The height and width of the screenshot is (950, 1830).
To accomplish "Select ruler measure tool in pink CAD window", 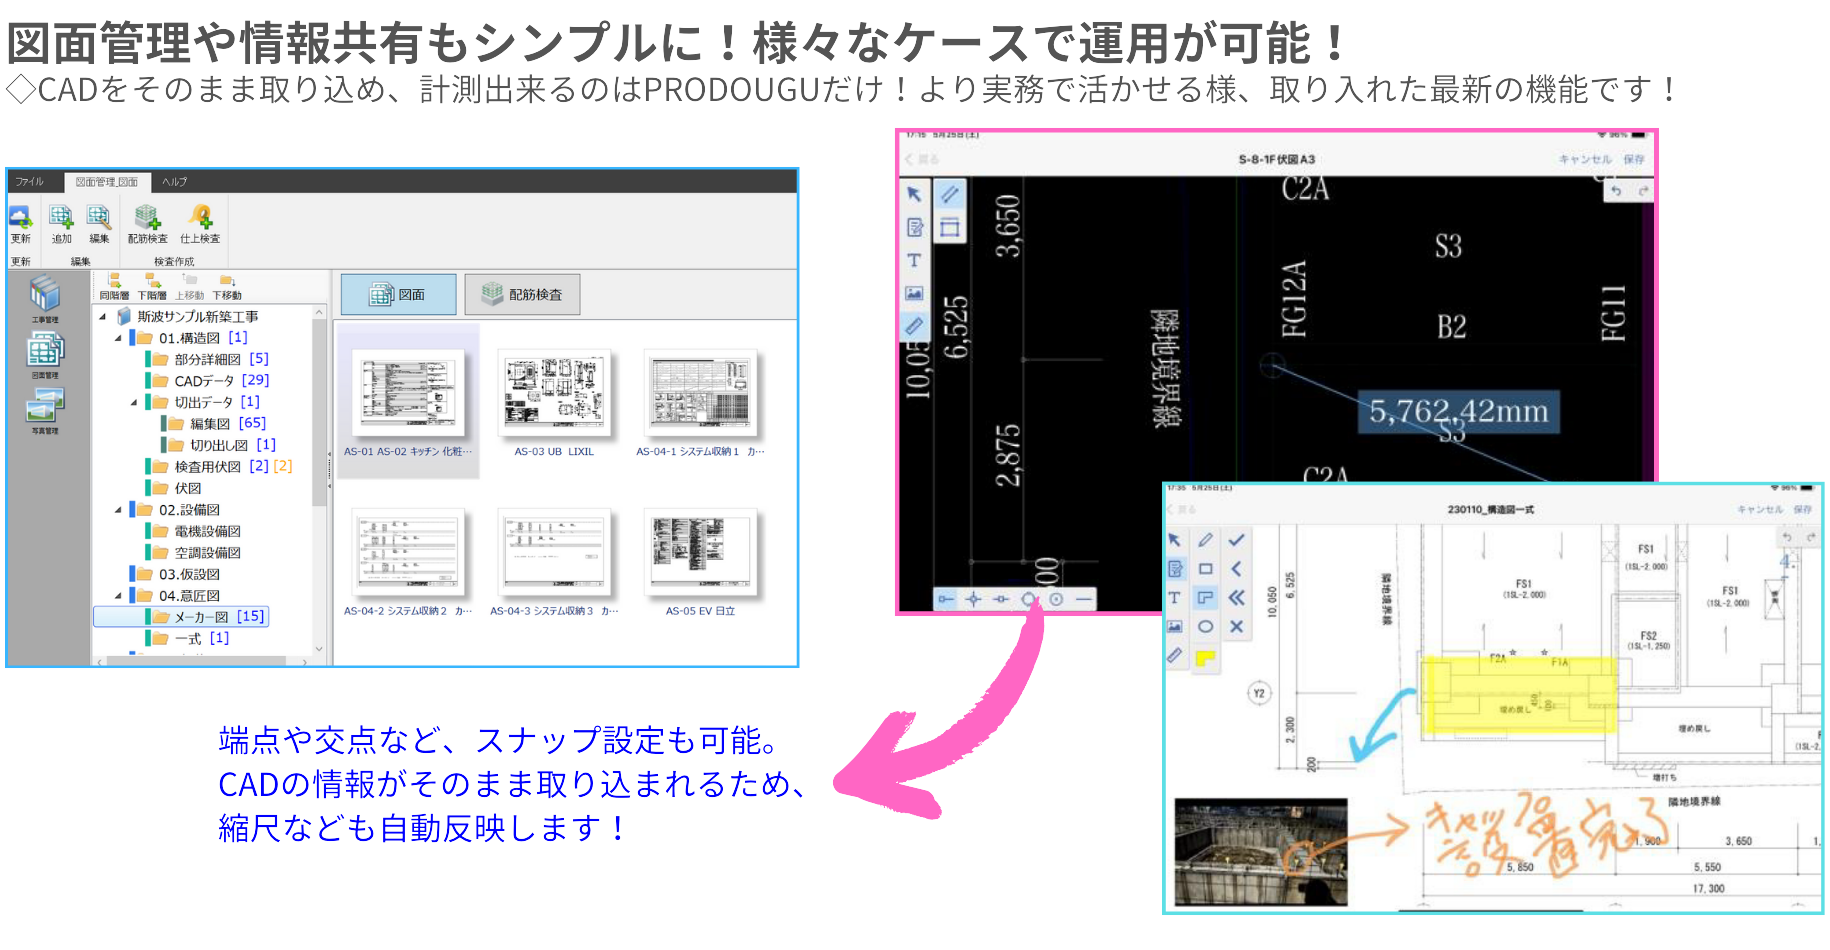I will (x=914, y=326).
